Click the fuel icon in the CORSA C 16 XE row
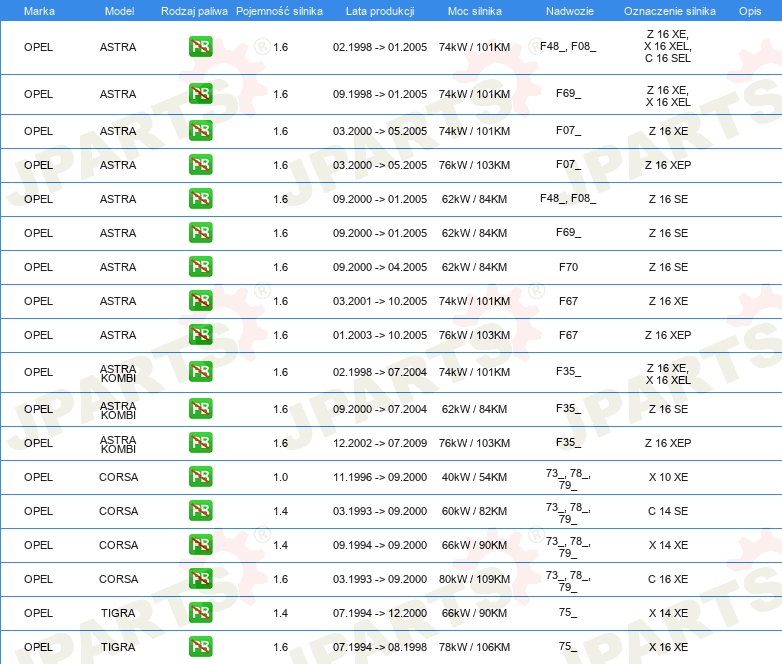 coord(200,579)
